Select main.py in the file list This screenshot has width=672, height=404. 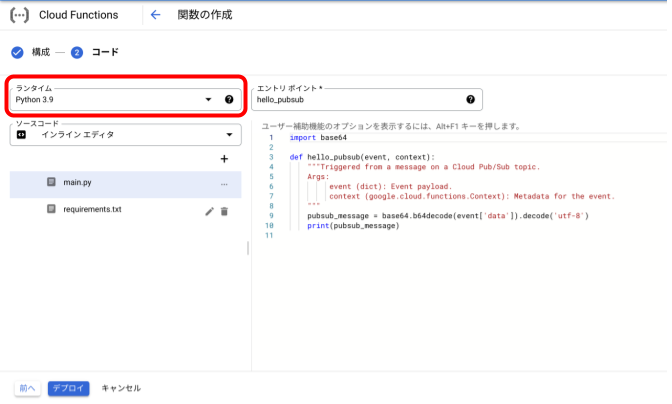[x=126, y=185]
